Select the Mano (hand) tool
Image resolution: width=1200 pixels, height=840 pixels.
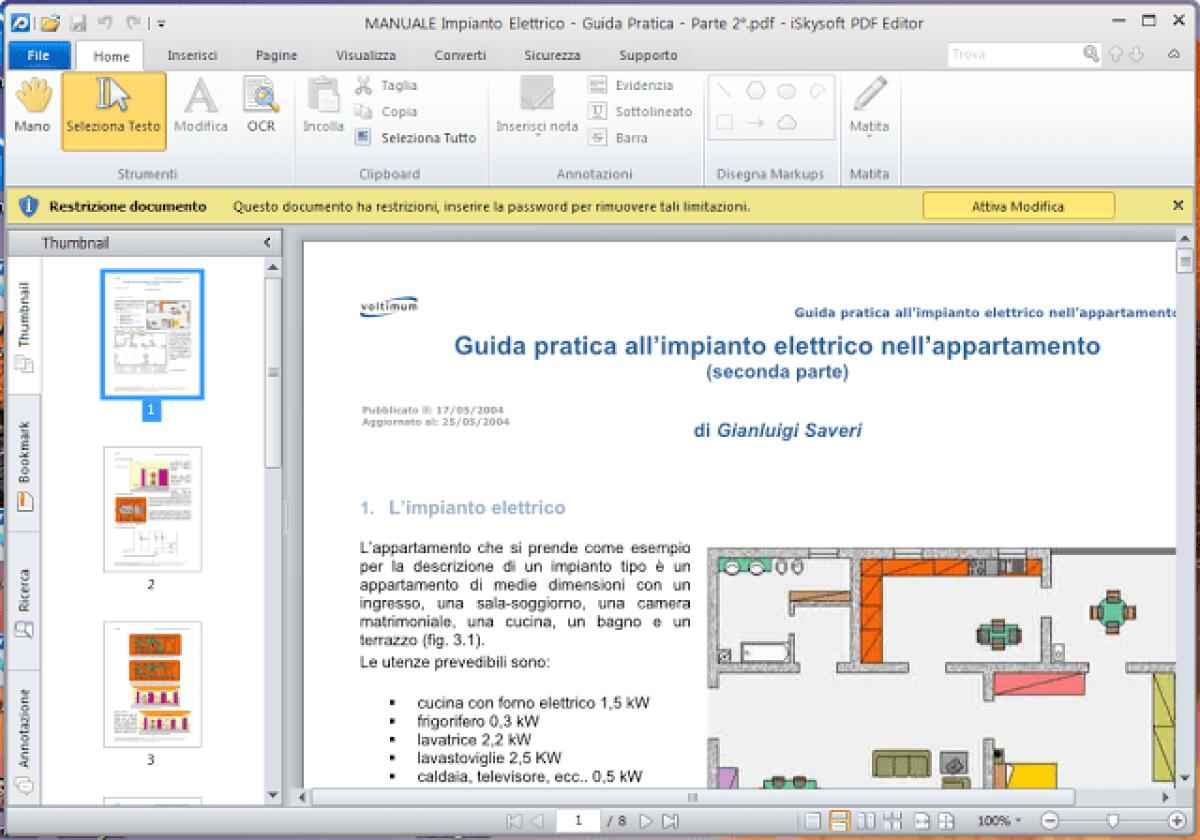(32, 105)
